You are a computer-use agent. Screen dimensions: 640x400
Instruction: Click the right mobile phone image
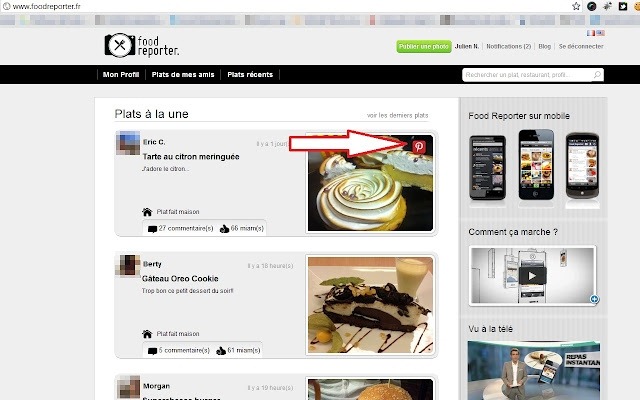582,166
